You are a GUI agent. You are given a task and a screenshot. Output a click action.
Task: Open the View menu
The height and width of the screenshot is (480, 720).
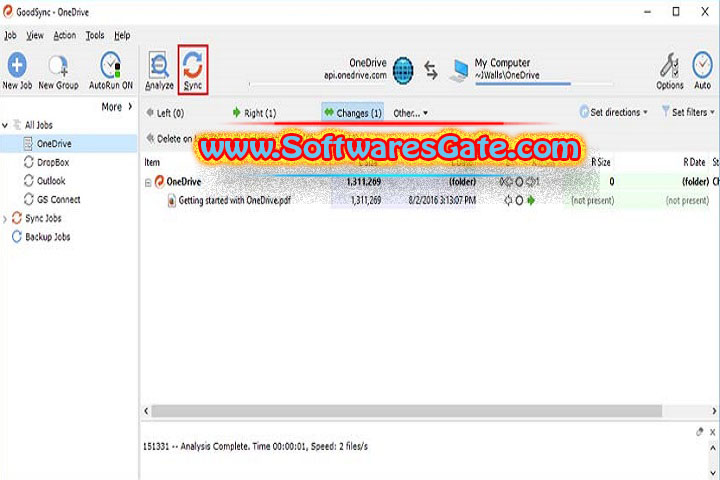click(34, 35)
